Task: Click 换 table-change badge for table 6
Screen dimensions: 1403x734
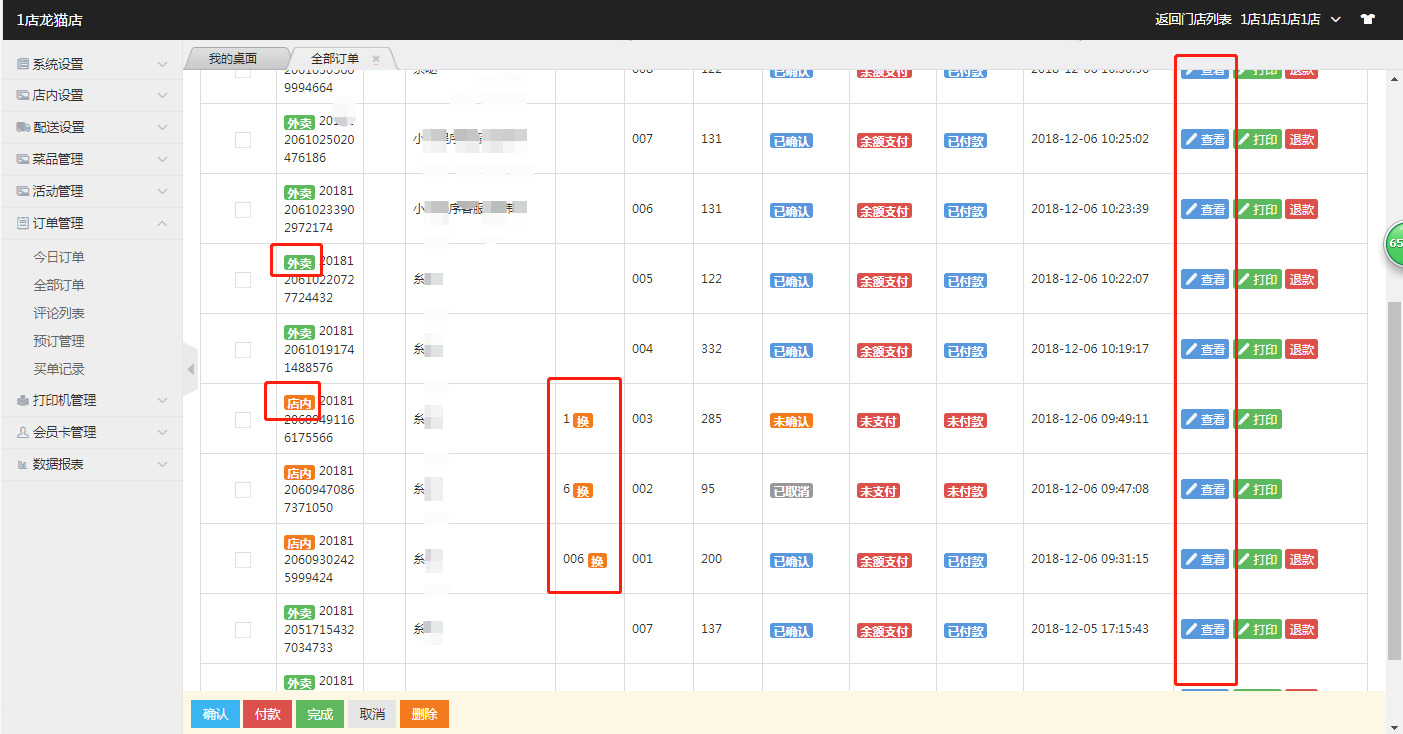Action: [x=583, y=491]
